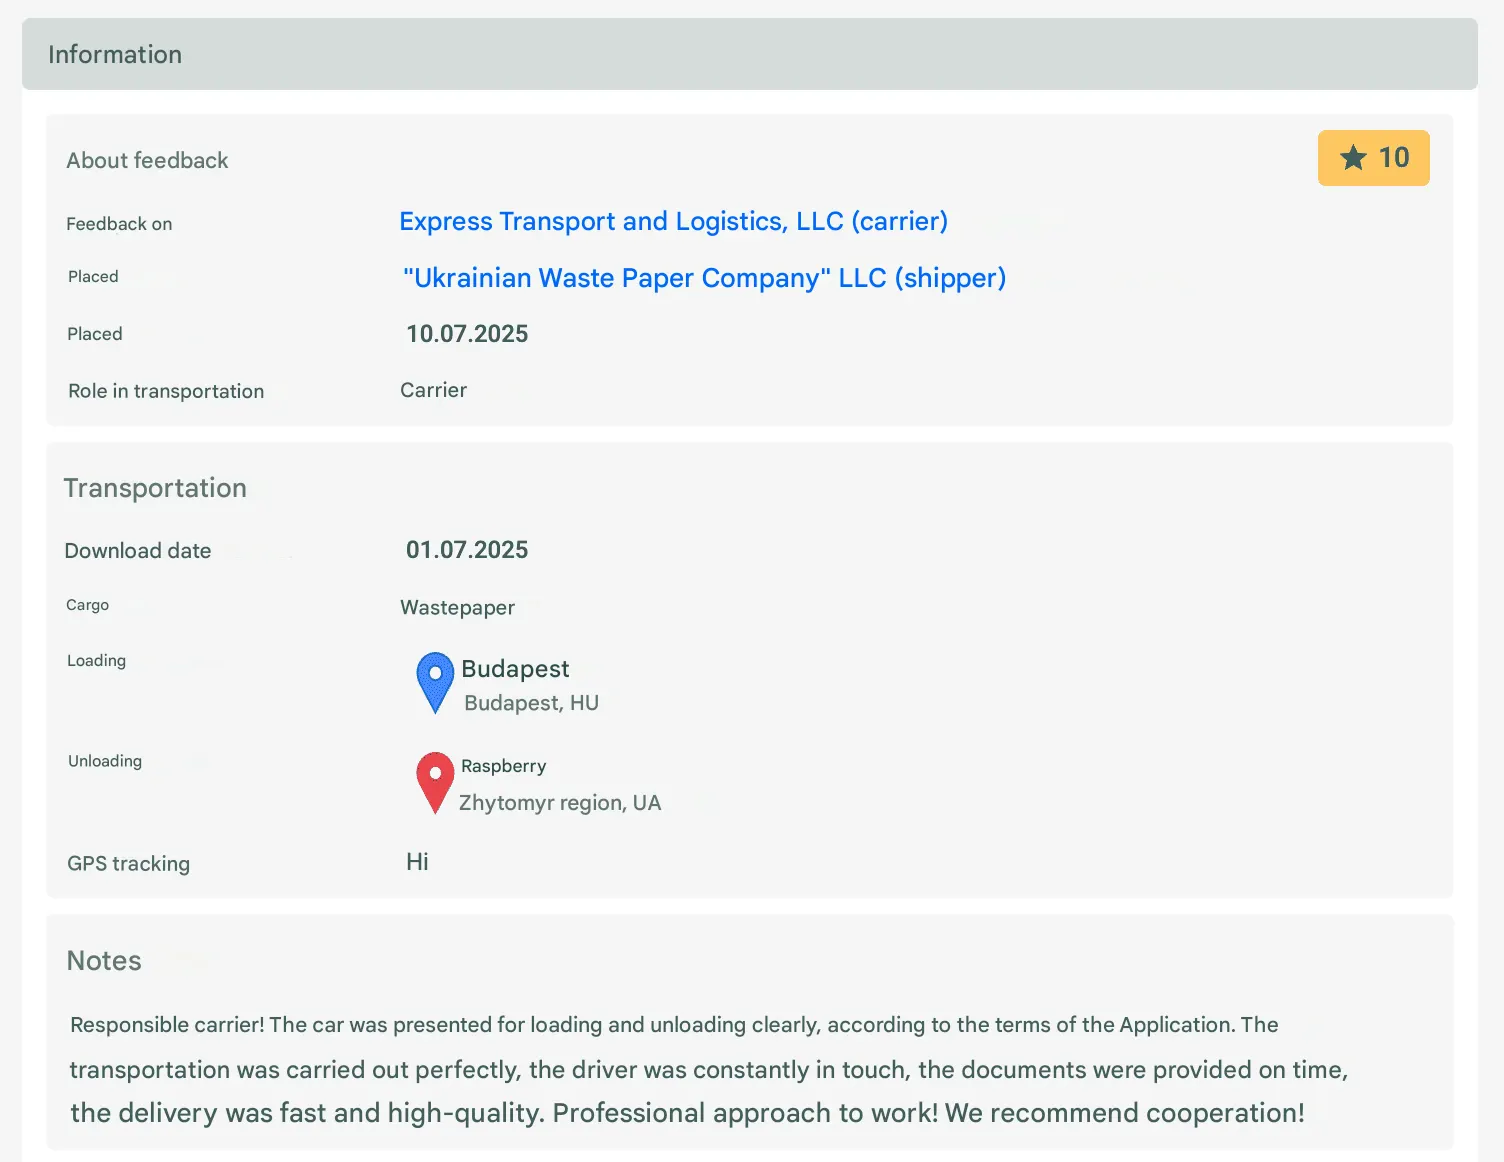
Task: Click the feedback notes paragraph text
Action: click(709, 1069)
